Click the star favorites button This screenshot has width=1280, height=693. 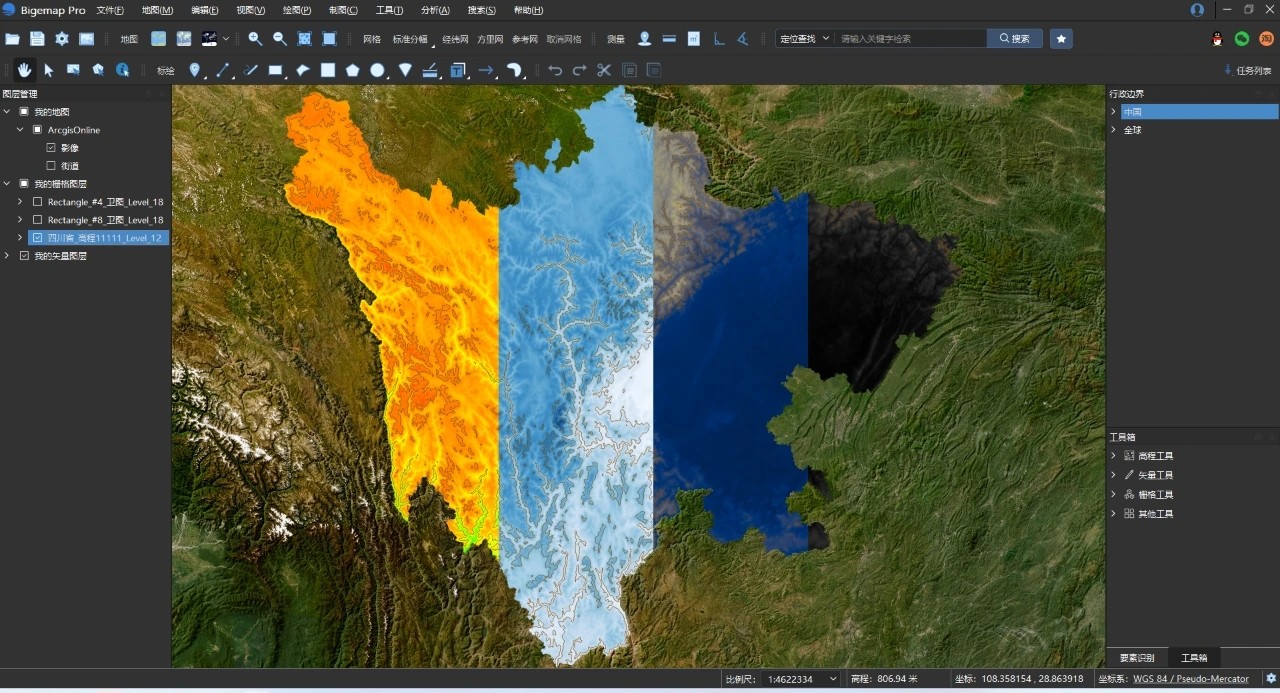pos(1061,38)
